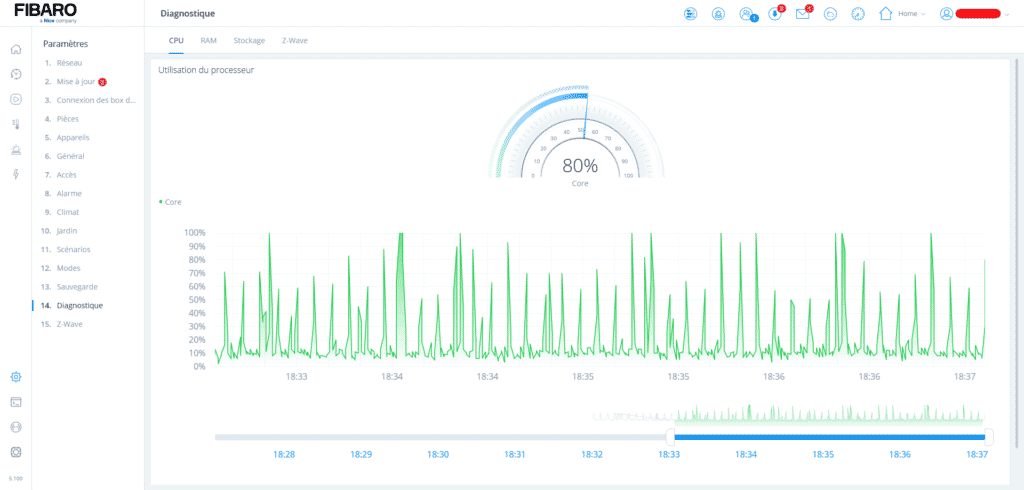Click the red badge next to Mise à jour

pyautogui.click(x=103, y=82)
